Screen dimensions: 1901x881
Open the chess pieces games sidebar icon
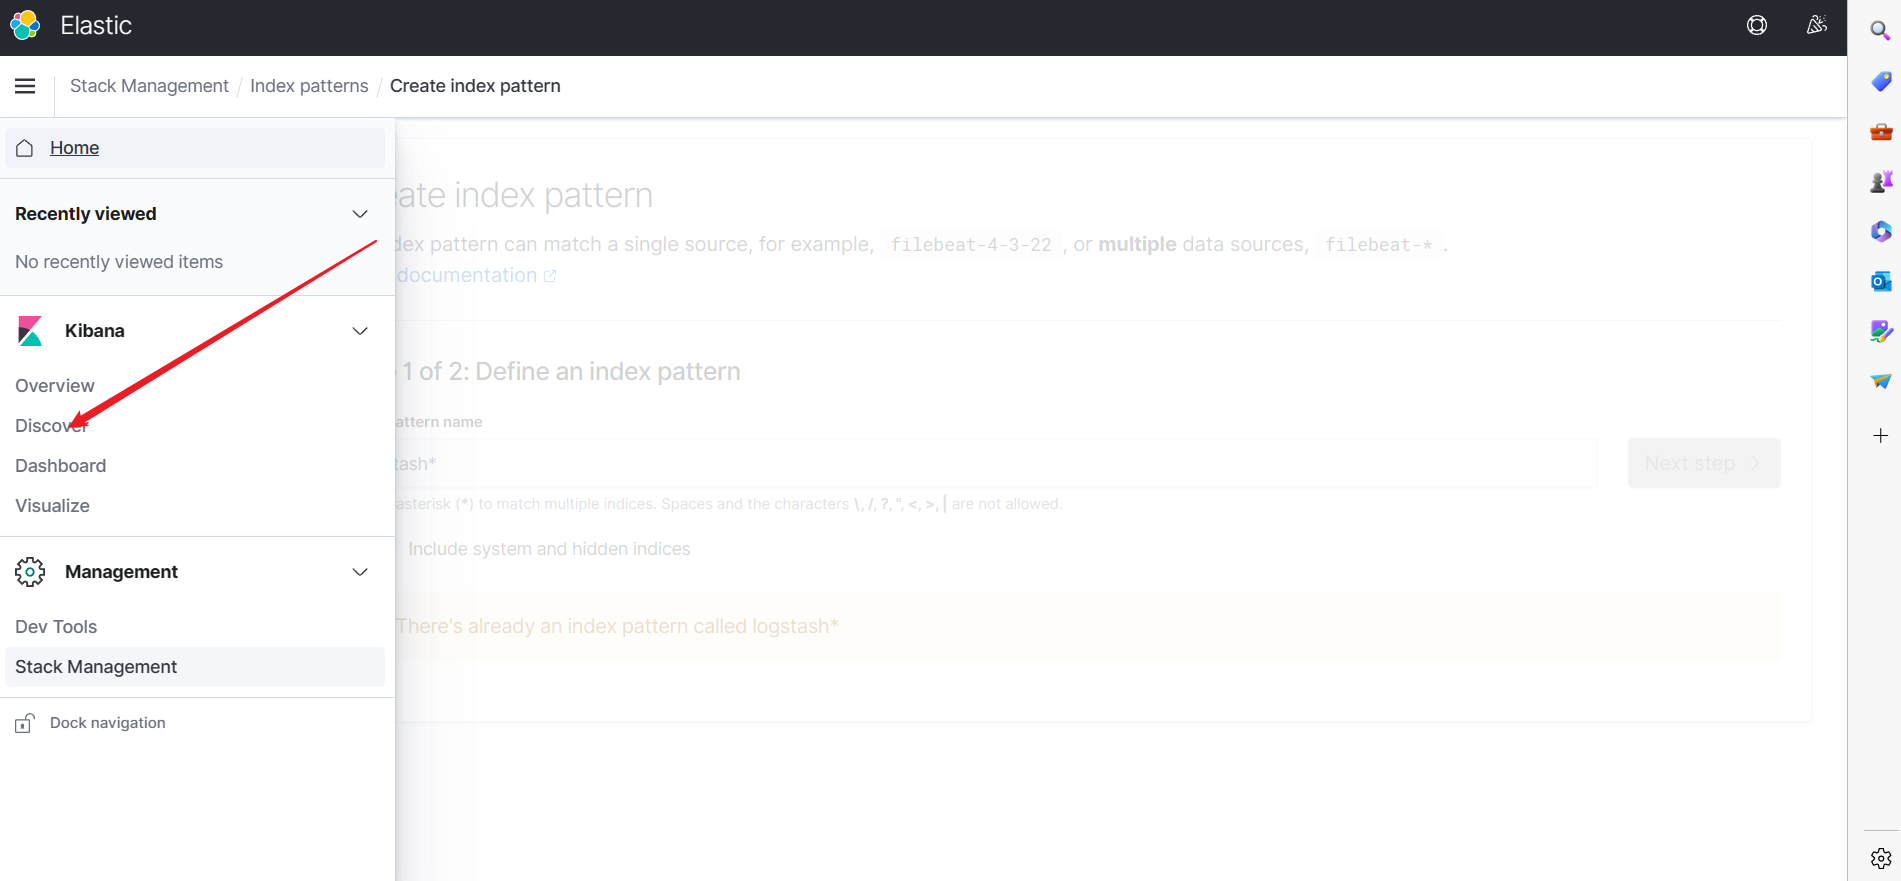click(x=1881, y=181)
